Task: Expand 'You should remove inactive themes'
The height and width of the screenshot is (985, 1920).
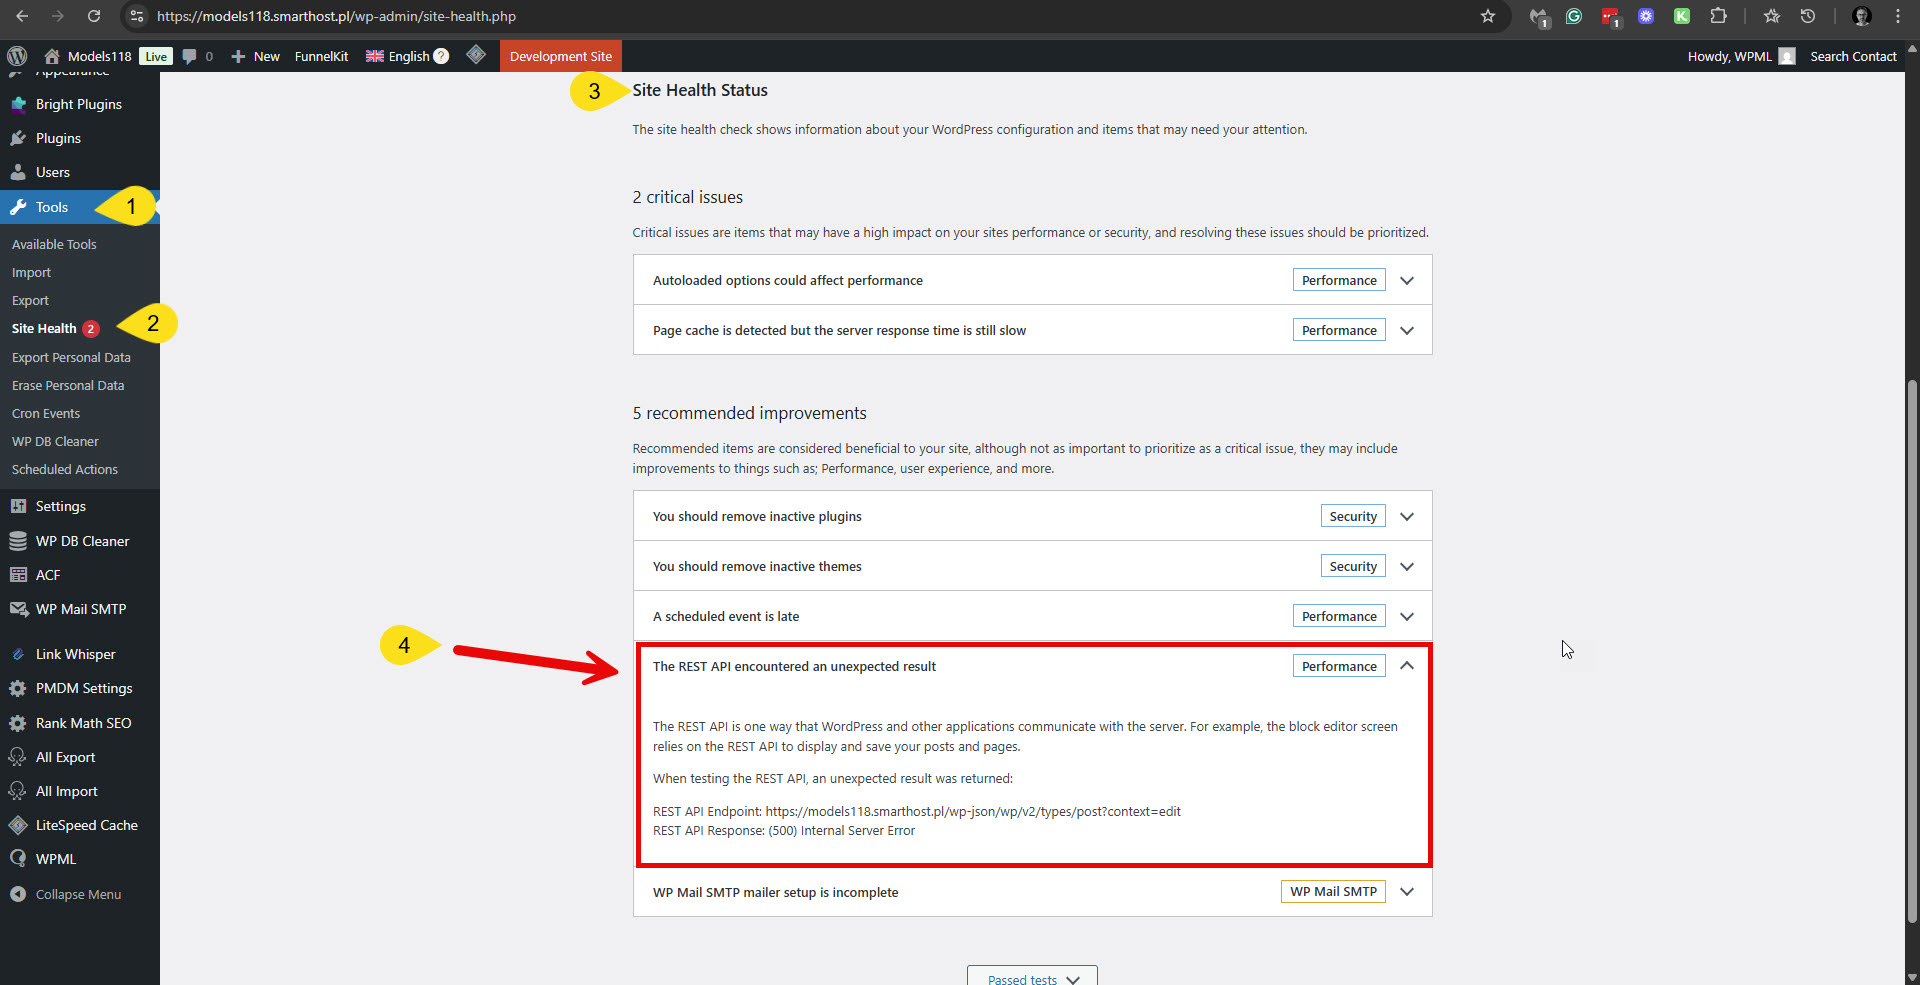Action: click(x=1032, y=566)
